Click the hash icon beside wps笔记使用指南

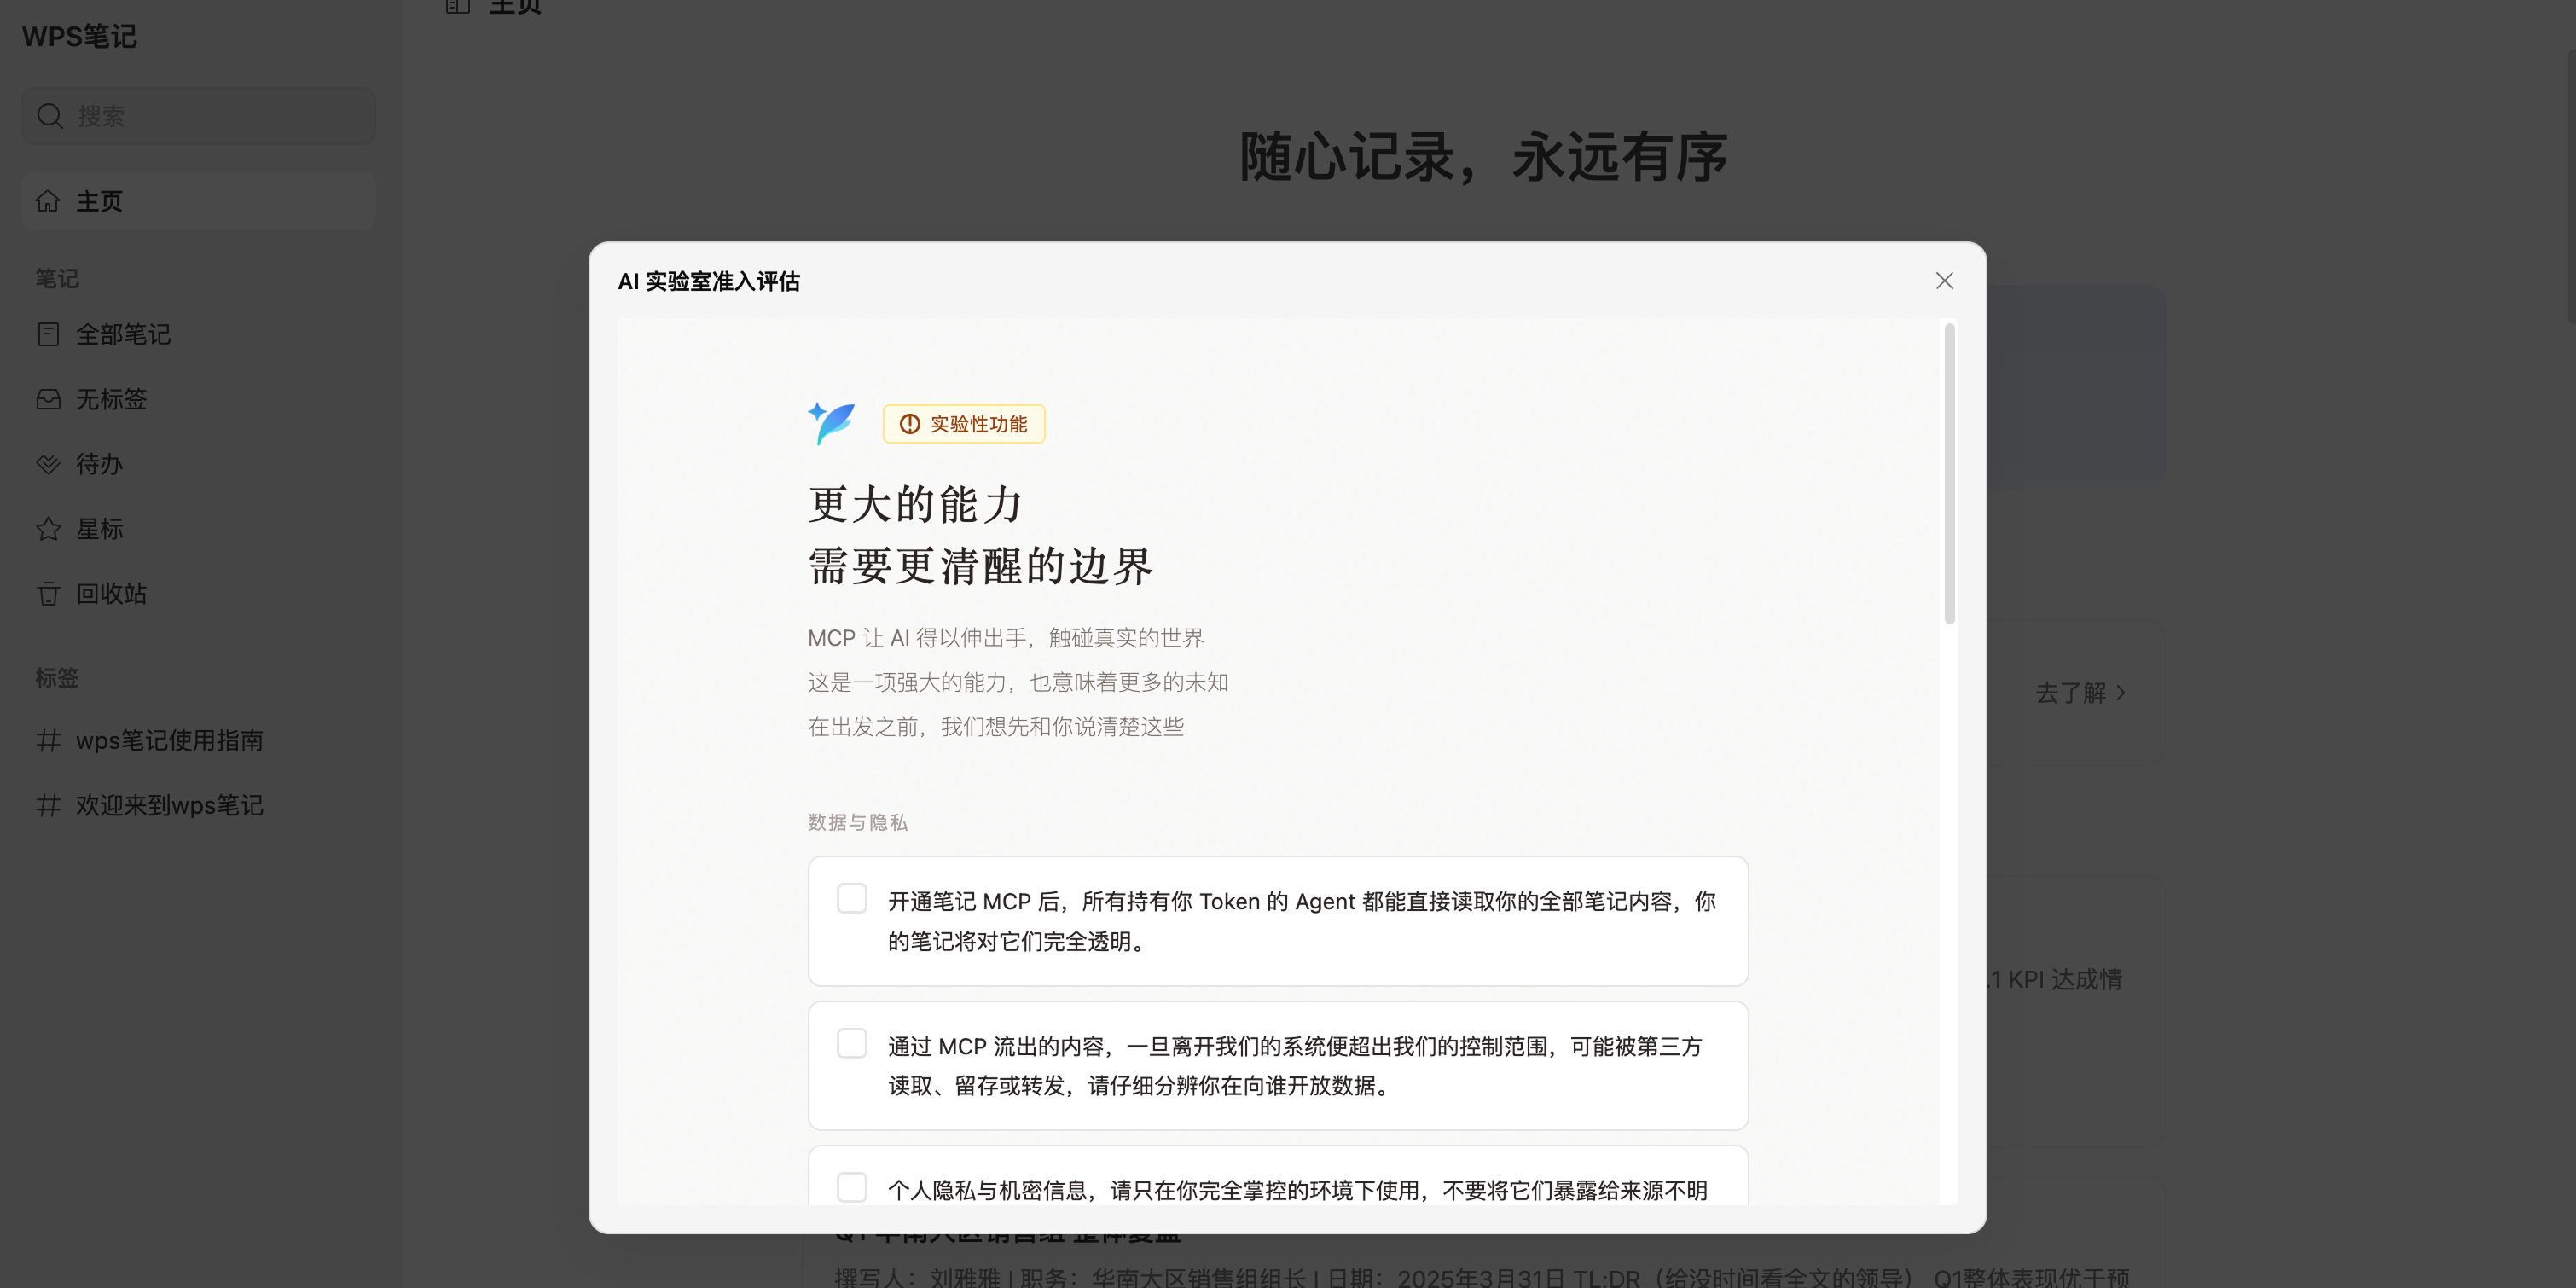tap(48, 740)
